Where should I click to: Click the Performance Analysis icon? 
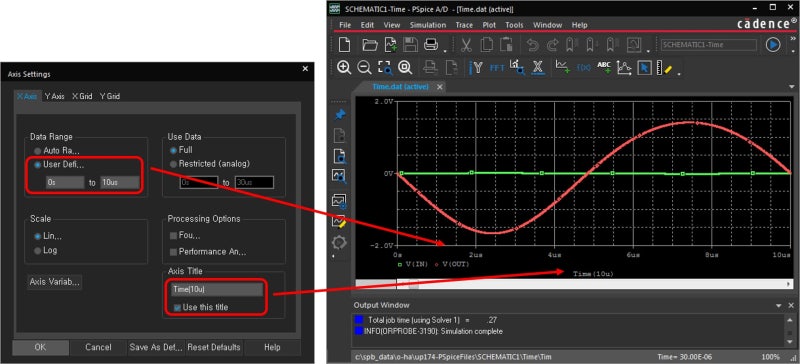tap(517, 67)
